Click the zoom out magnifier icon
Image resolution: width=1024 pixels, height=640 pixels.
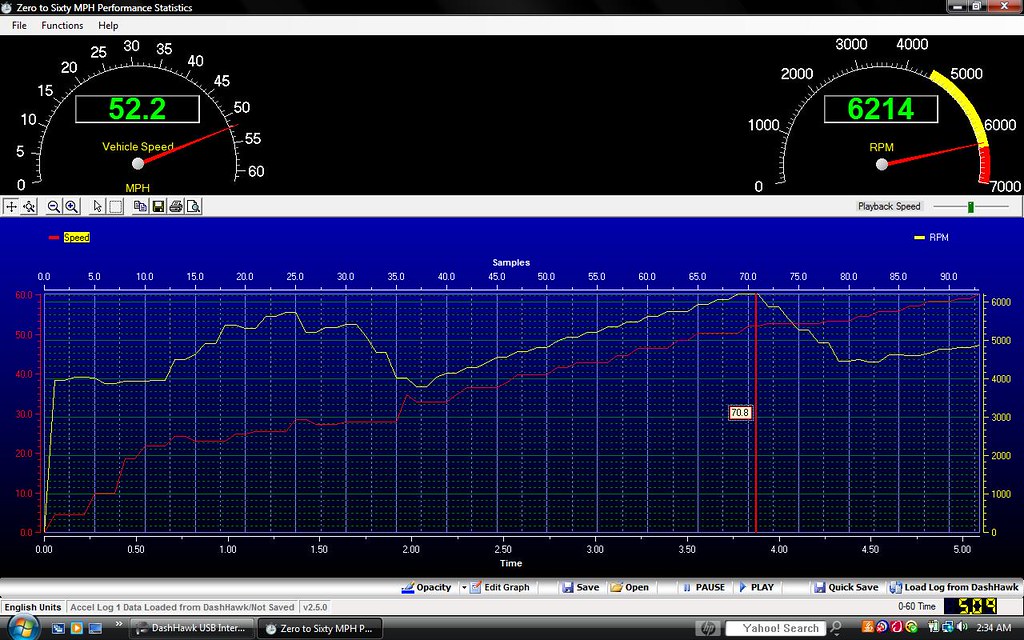pyautogui.click(x=54, y=206)
